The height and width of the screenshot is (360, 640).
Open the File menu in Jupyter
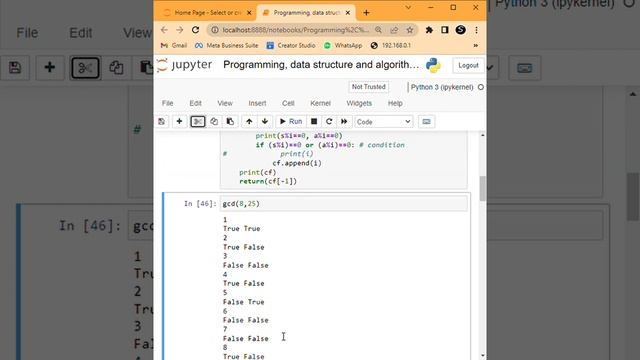(x=168, y=103)
